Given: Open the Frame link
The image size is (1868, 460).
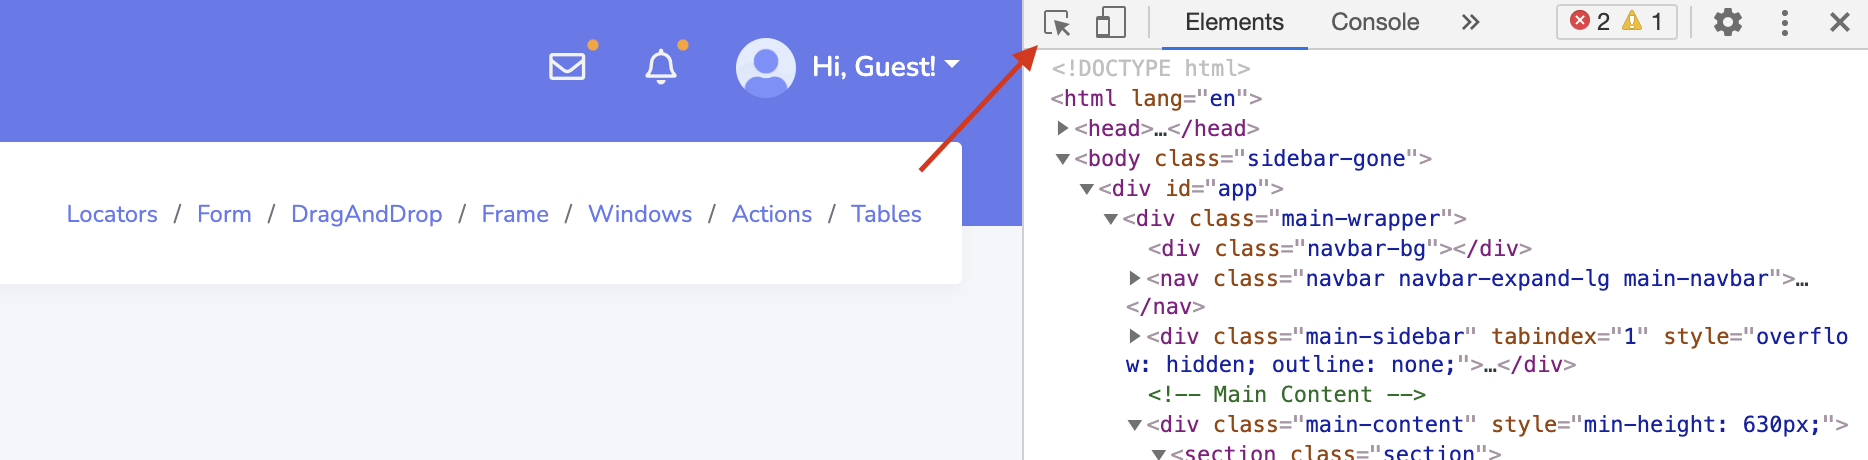Looking at the screenshot, I should [515, 214].
